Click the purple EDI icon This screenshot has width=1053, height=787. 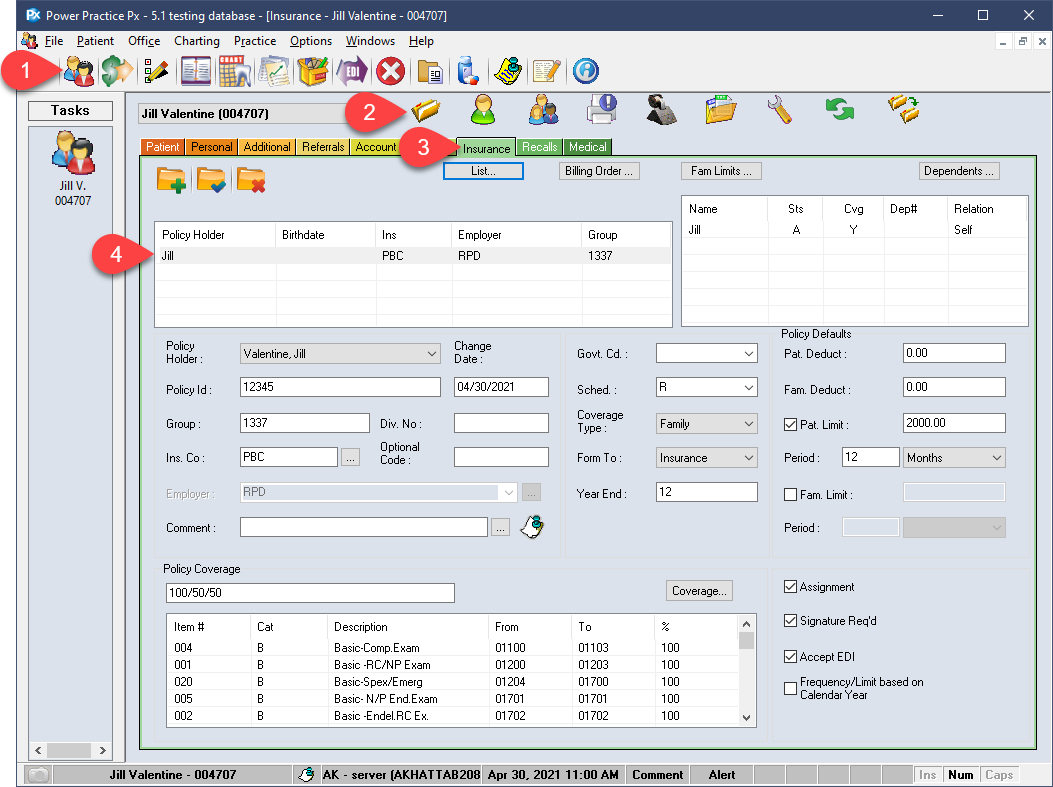click(351, 71)
